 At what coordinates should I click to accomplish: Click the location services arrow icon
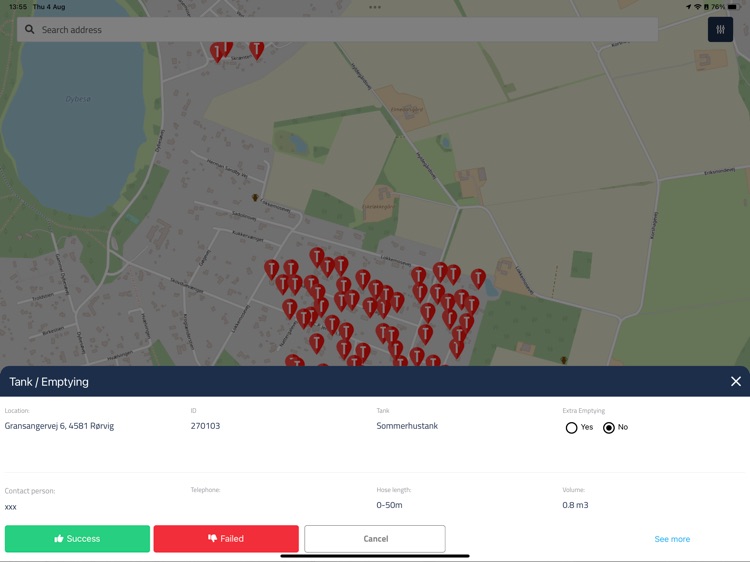688,7
